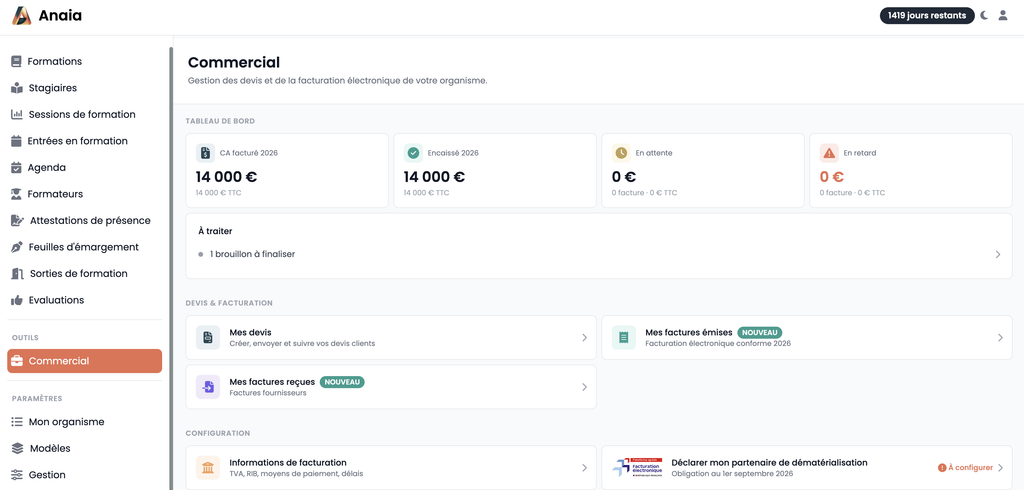Click the Encaissé 2026 checkmark icon
Screen dimensions: 1024x490
tap(413, 153)
